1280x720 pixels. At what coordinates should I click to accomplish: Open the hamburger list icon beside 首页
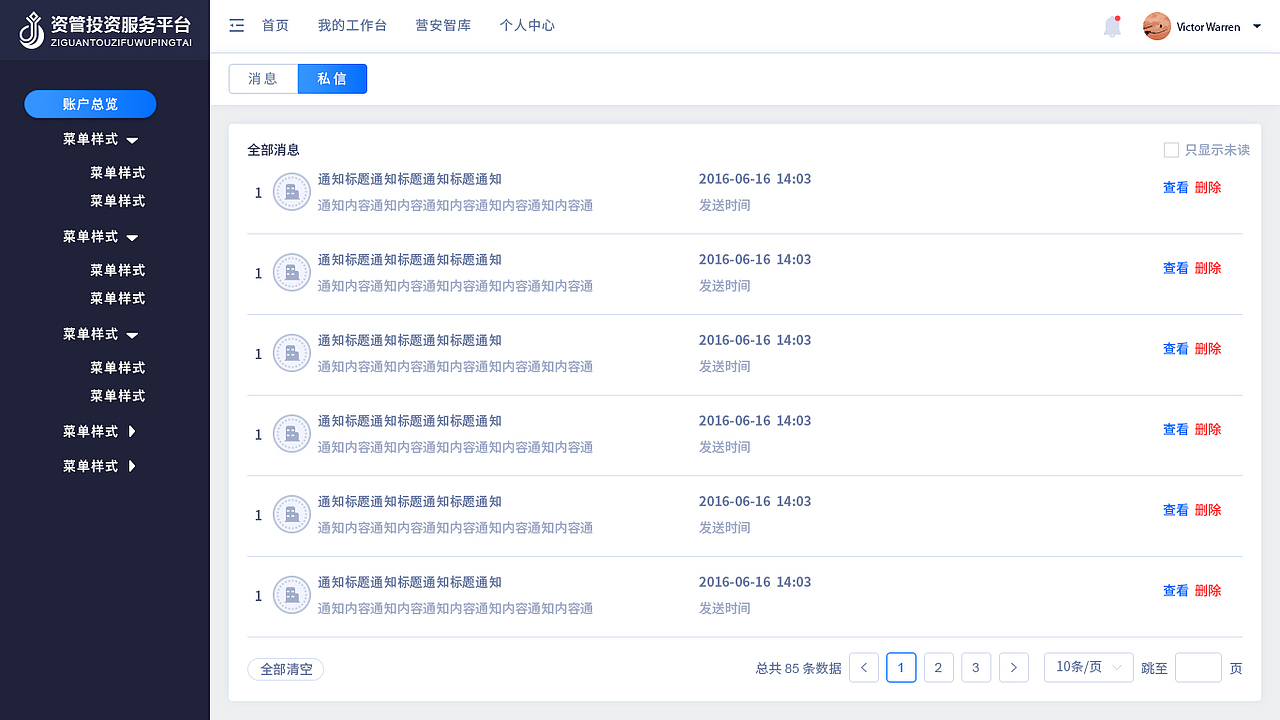236,25
